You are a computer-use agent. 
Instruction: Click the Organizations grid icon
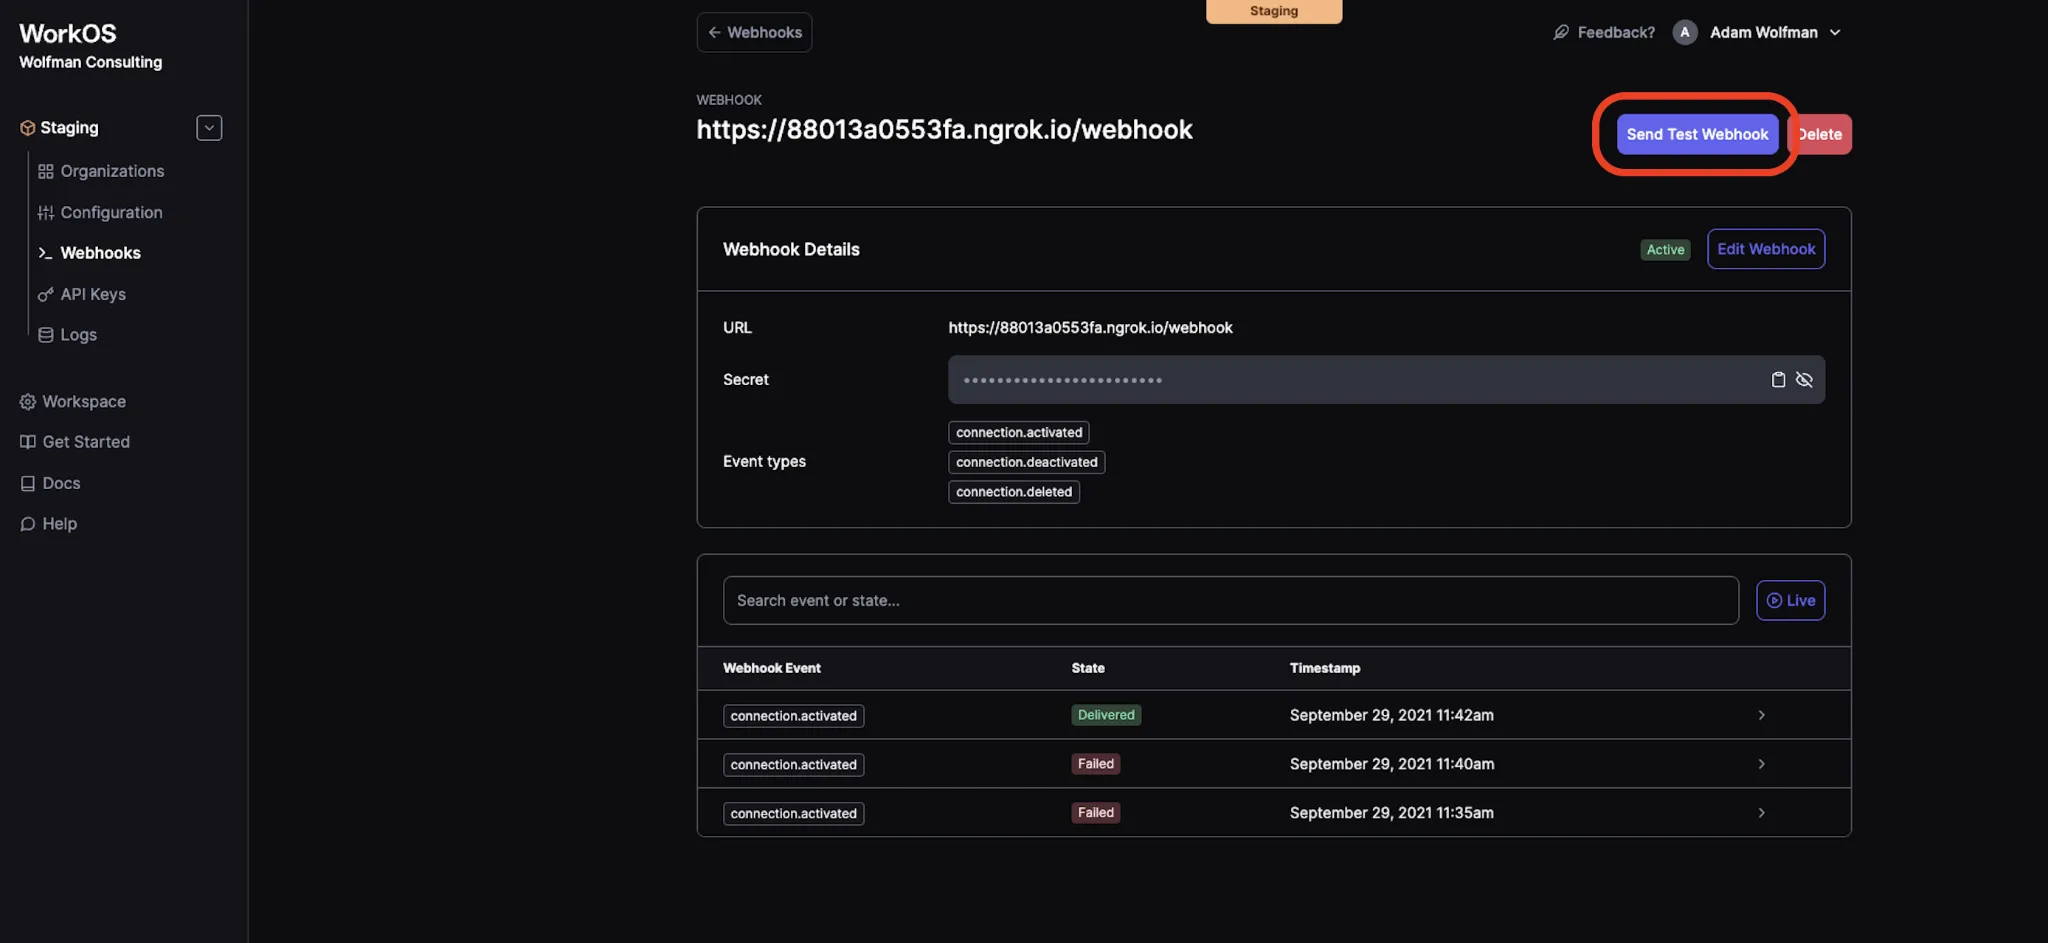[46, 171]
